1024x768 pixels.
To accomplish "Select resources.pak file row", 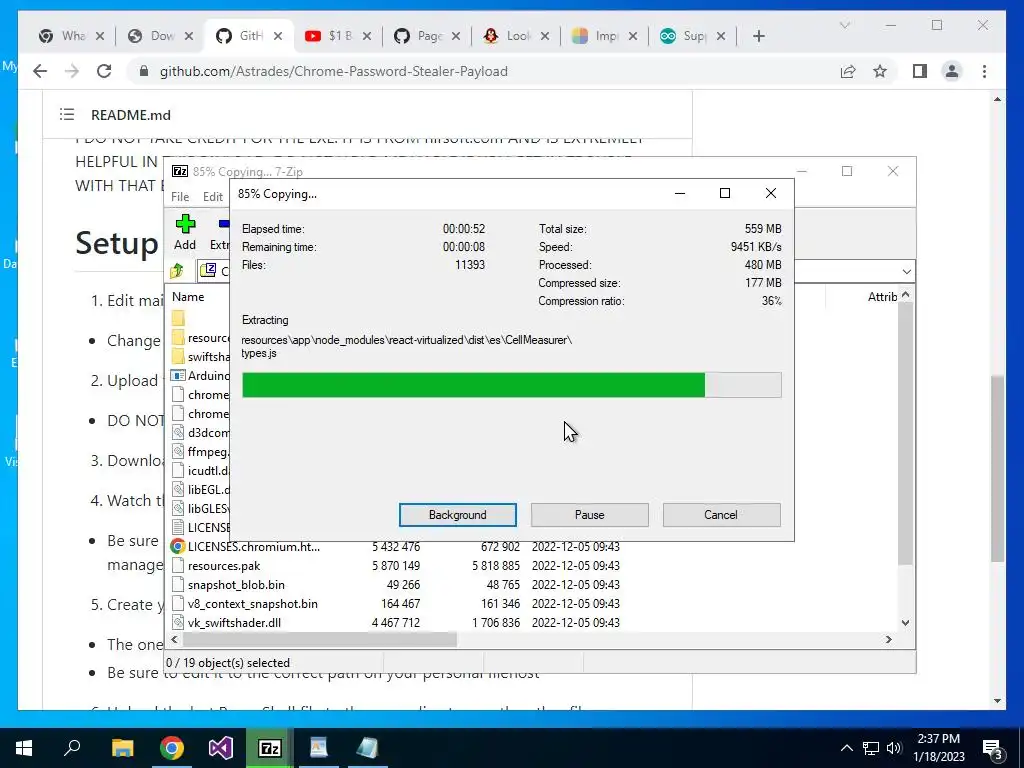I will pyautogui.click(x=395, y=566).
